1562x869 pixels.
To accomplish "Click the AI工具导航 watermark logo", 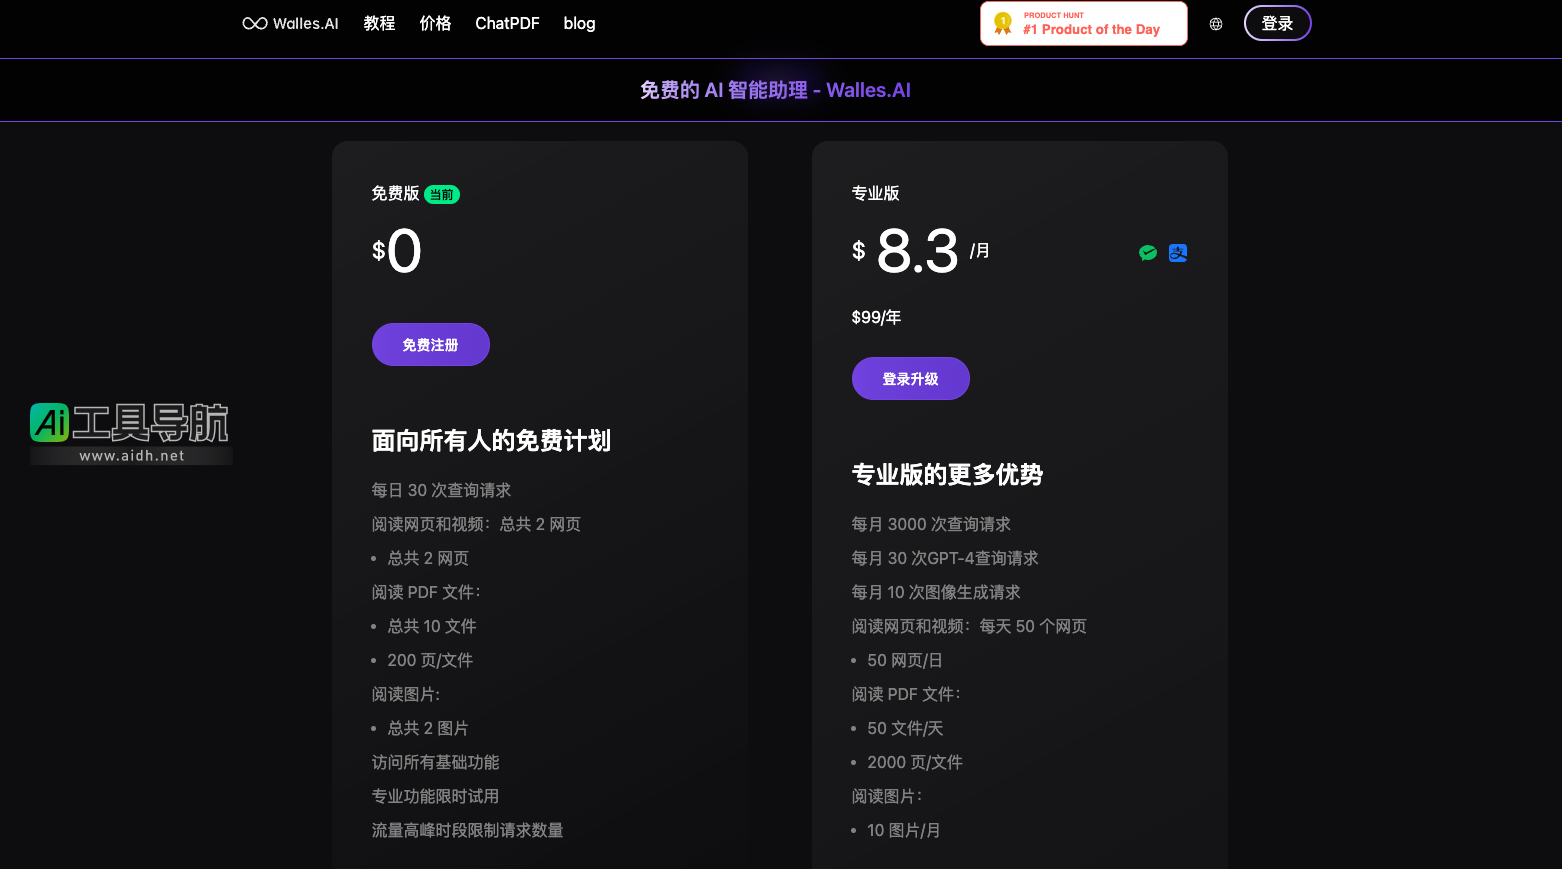I will [130, 423].
